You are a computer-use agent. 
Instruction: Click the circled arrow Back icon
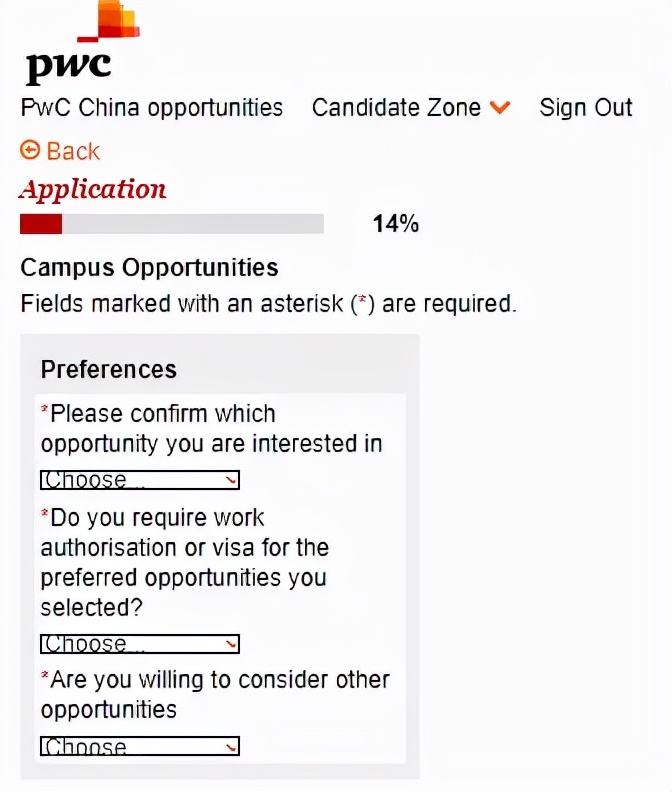coord(30,151)
